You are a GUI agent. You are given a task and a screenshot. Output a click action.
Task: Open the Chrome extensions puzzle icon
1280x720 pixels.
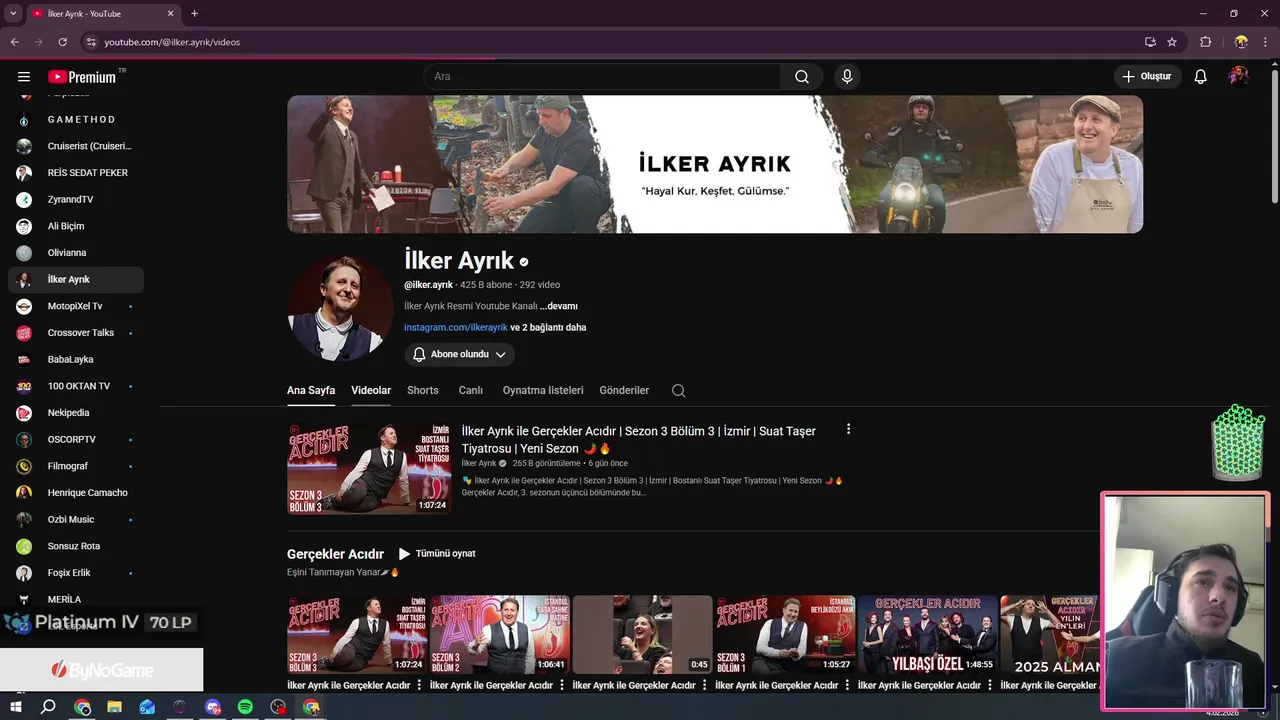click(1205, 42)
